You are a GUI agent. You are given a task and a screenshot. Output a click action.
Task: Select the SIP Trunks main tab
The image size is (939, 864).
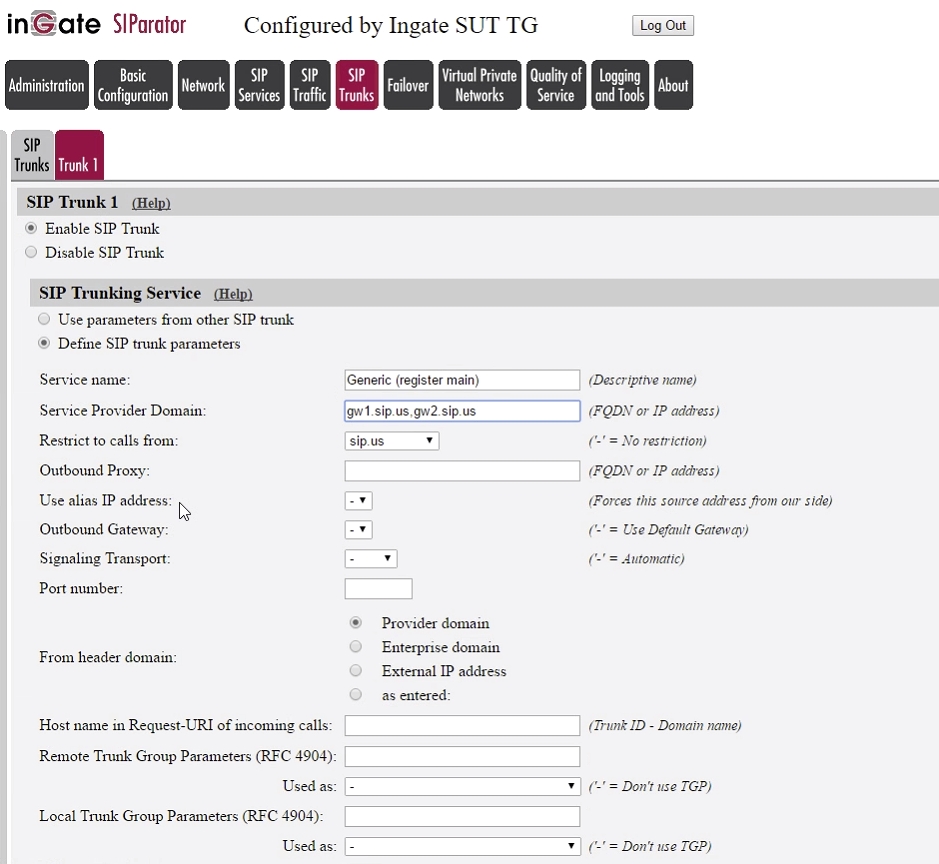(x=357, y=85)
